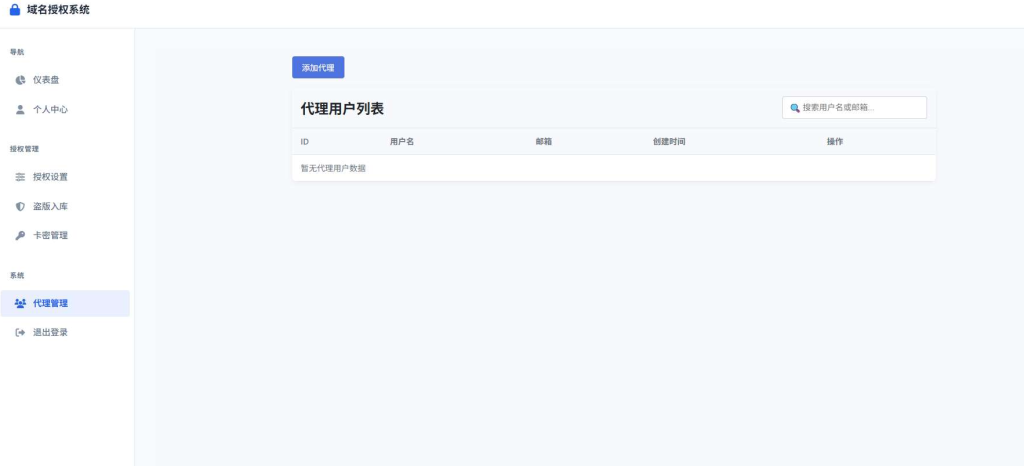This screenshot has height=466, width=1024.
Task: Click the 用户名 column header
Action: pyautogui.click(x=402, y=142)
